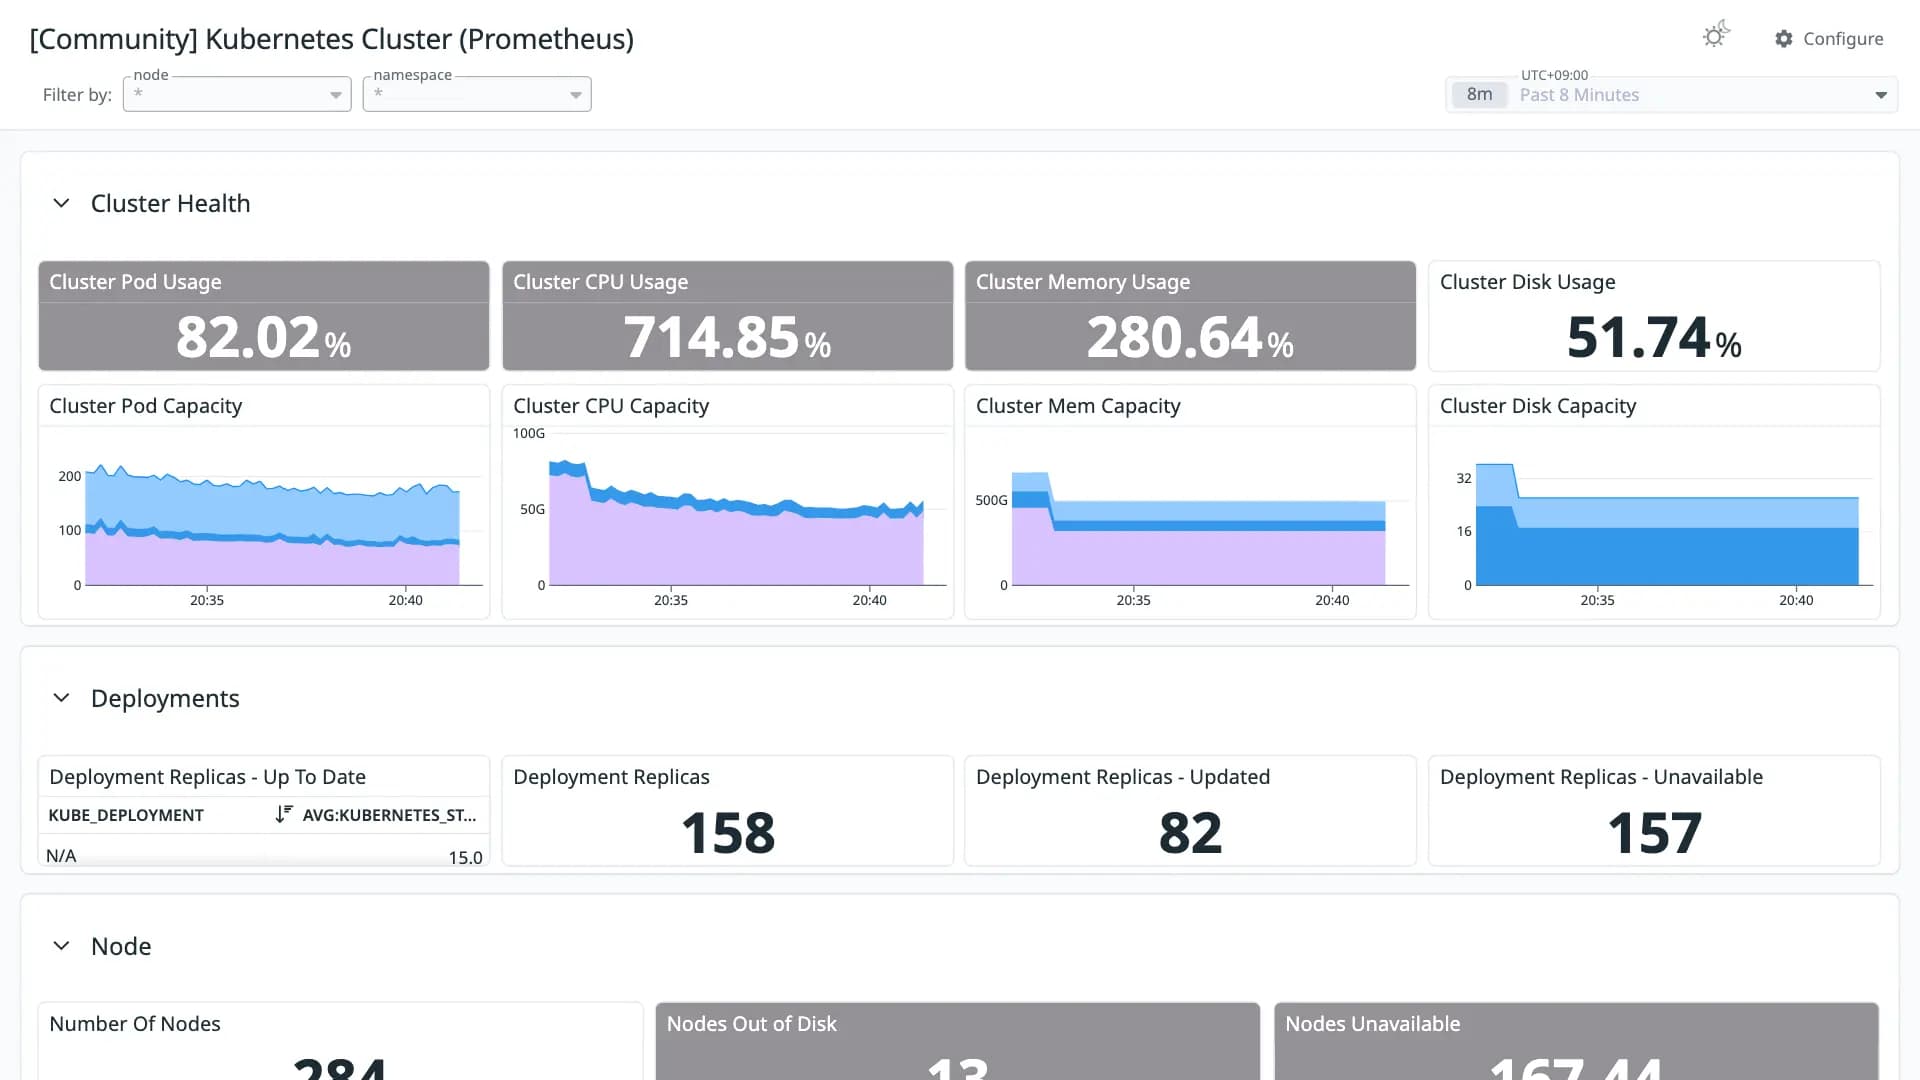Click the Cluster Health section heading
This screenshot has height=1080, width=1920.
click(x=171, y=203)
